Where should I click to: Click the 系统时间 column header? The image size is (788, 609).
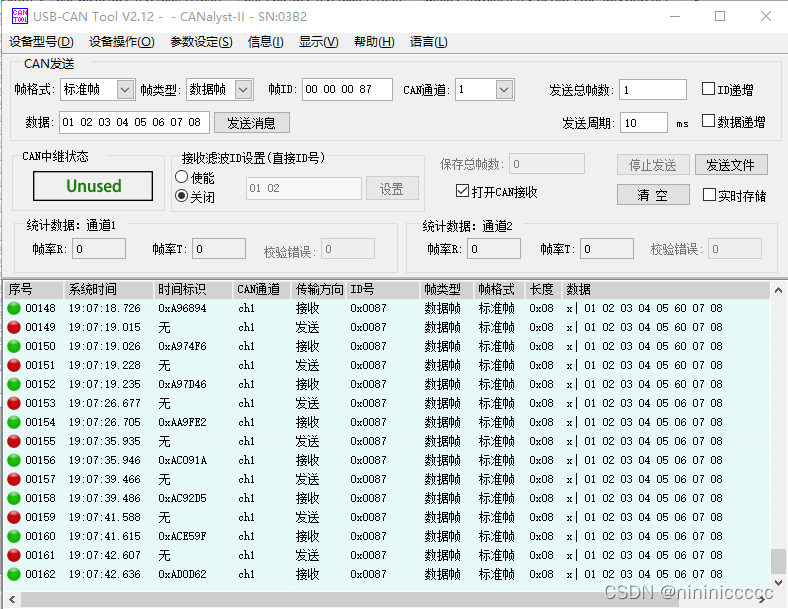(x=108, y=289)
